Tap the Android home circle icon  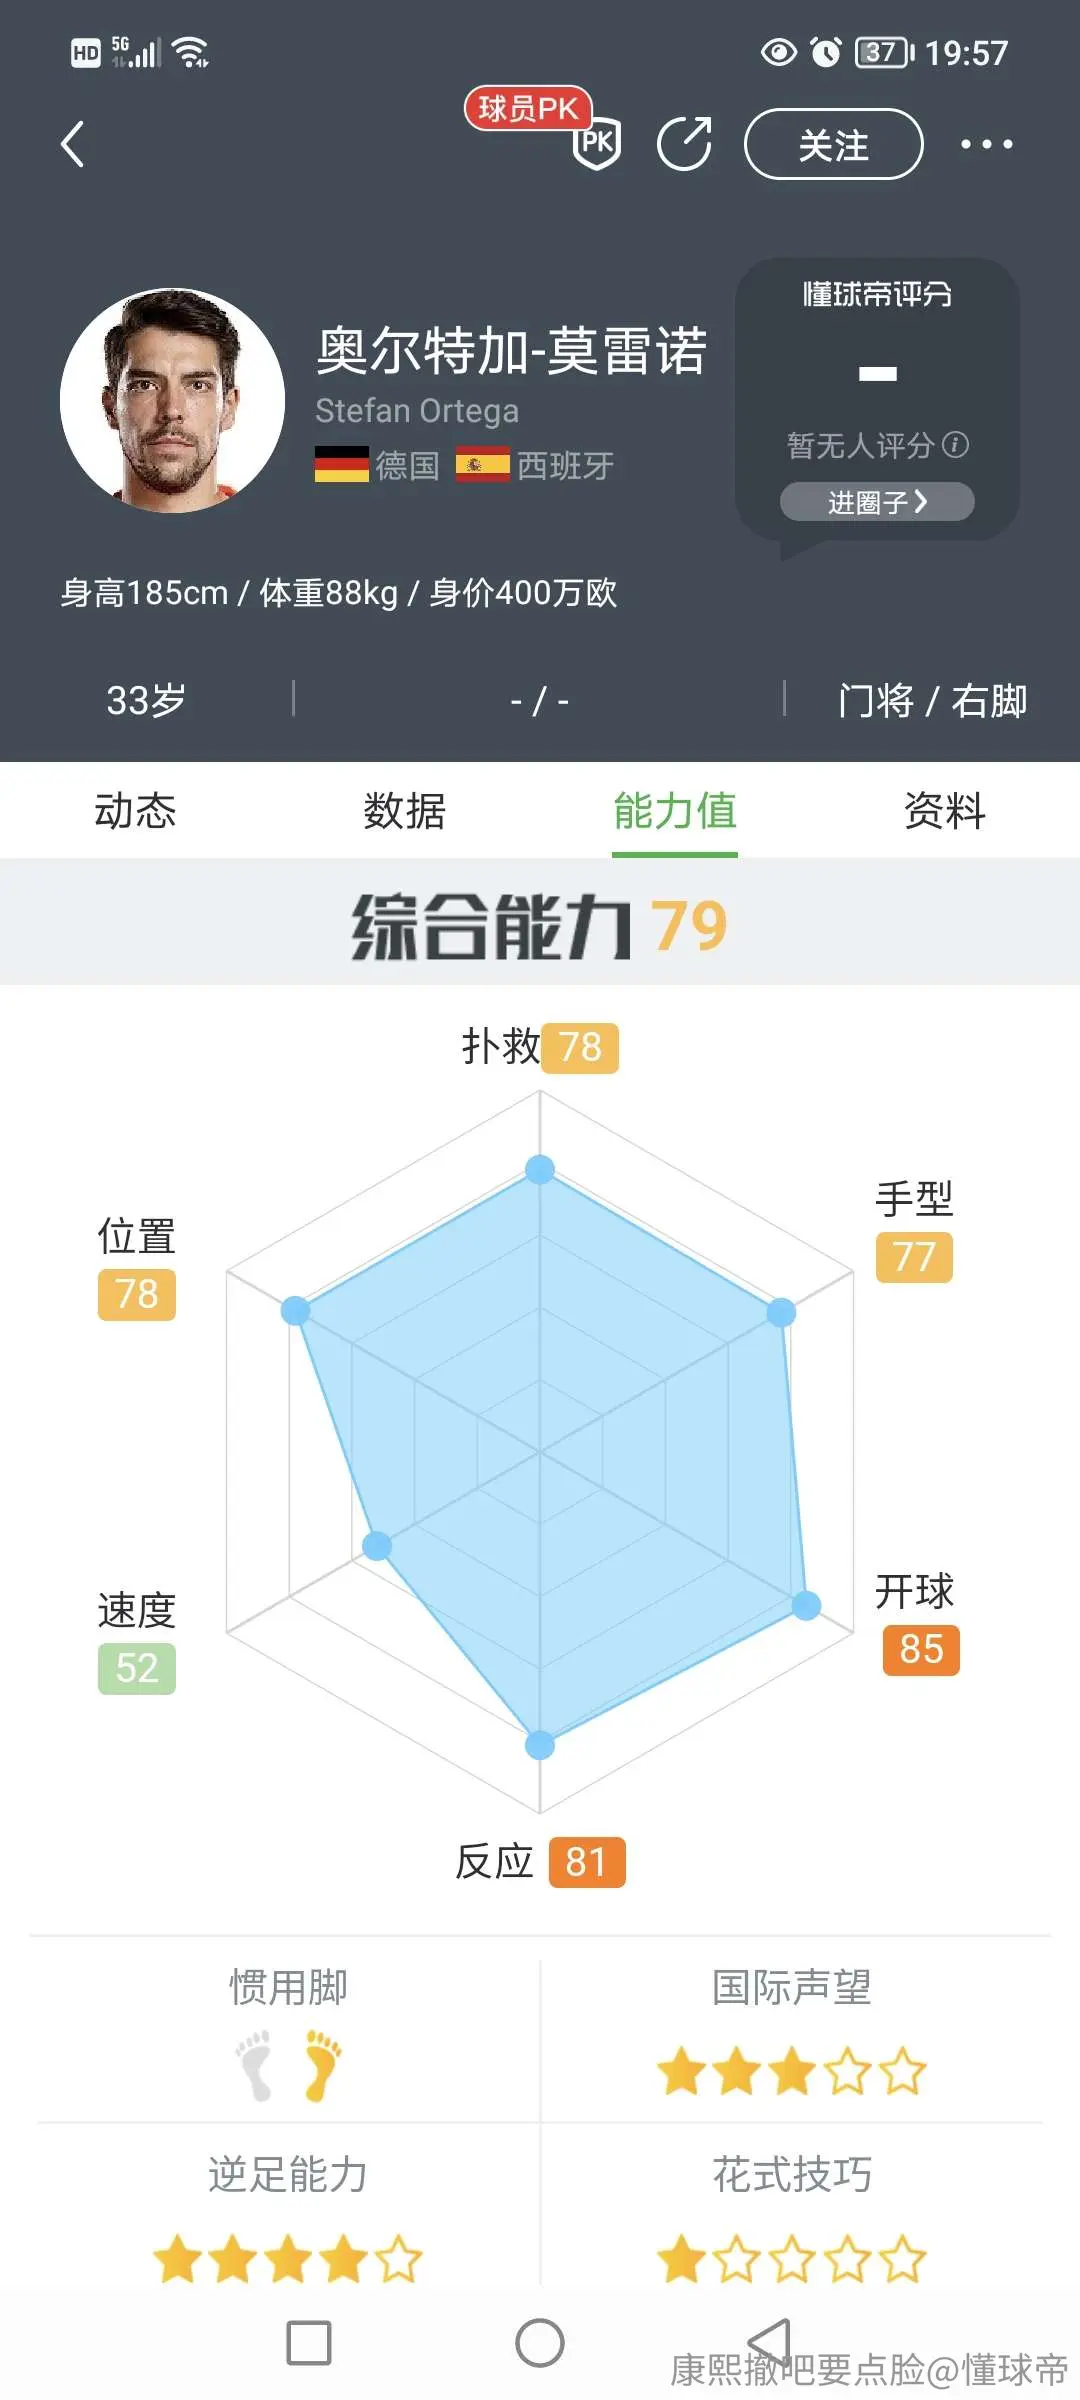(540, 2342)
